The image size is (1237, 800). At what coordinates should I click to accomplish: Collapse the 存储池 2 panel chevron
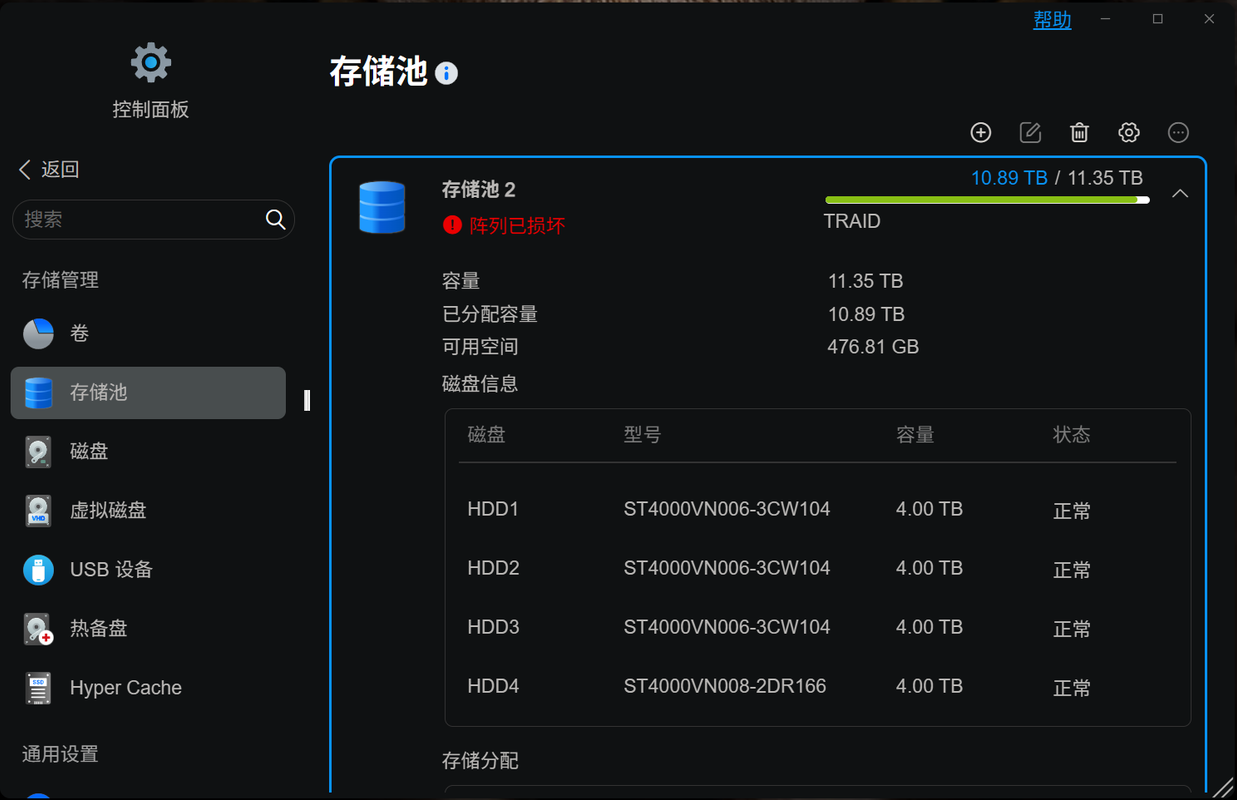(1180, 194)
